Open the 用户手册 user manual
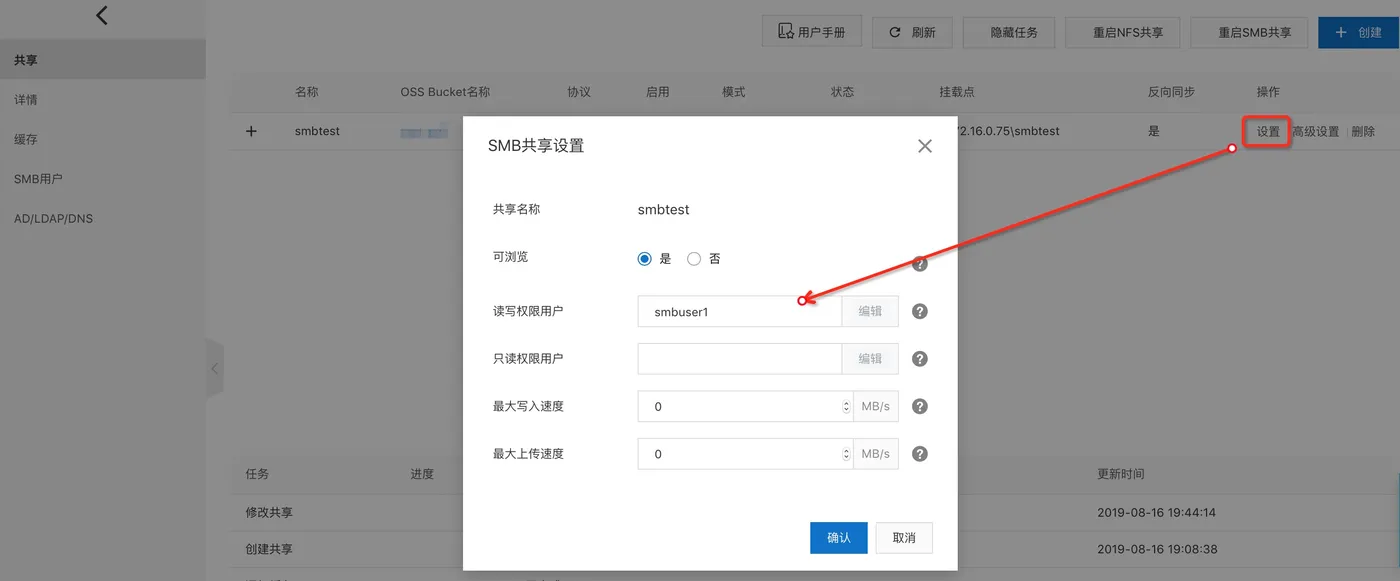 (x=811, y=32)
